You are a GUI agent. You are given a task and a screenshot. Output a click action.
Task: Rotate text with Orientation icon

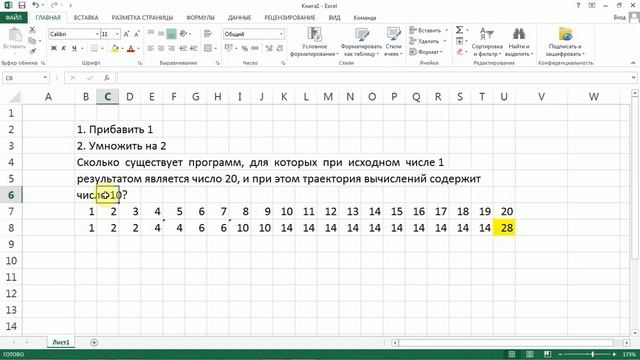click(x=183, y=33)
